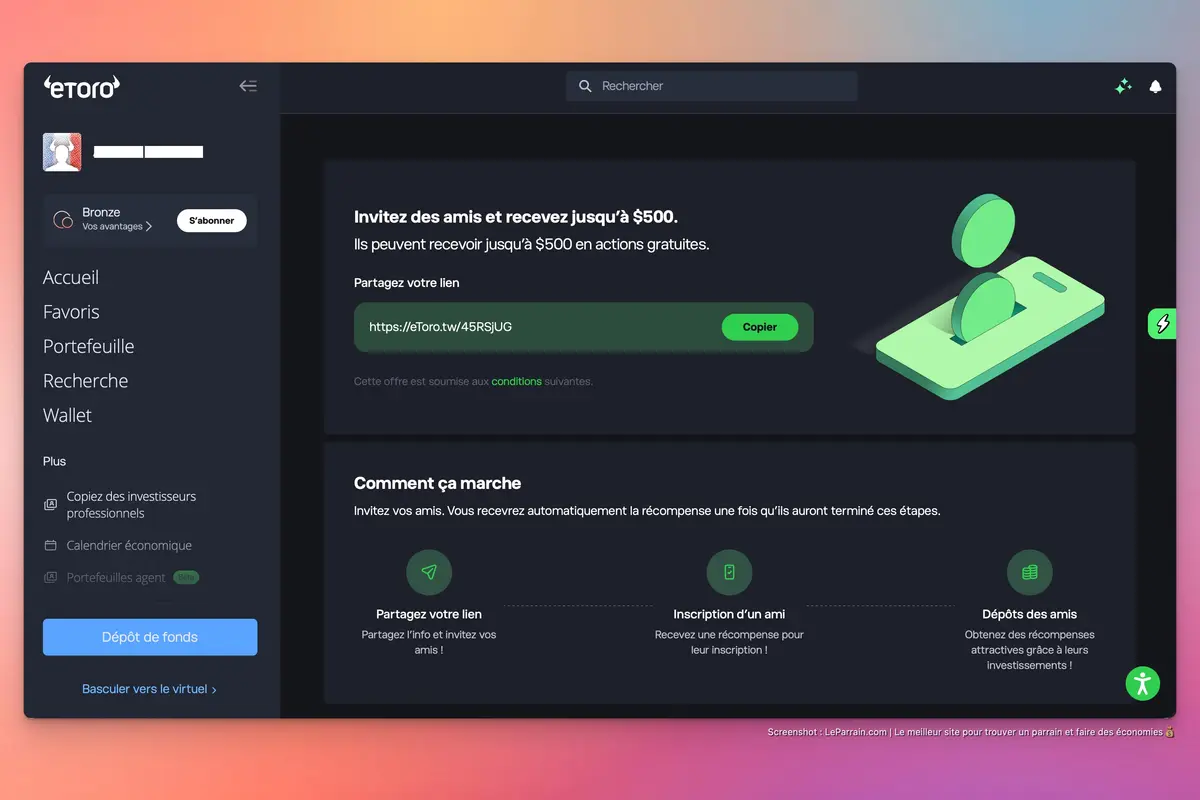The width and height of the screenshot is (1200, 800).
Task: Click the referral link https://eToro.tw/45RSjUG
Action: coord(440,327)
